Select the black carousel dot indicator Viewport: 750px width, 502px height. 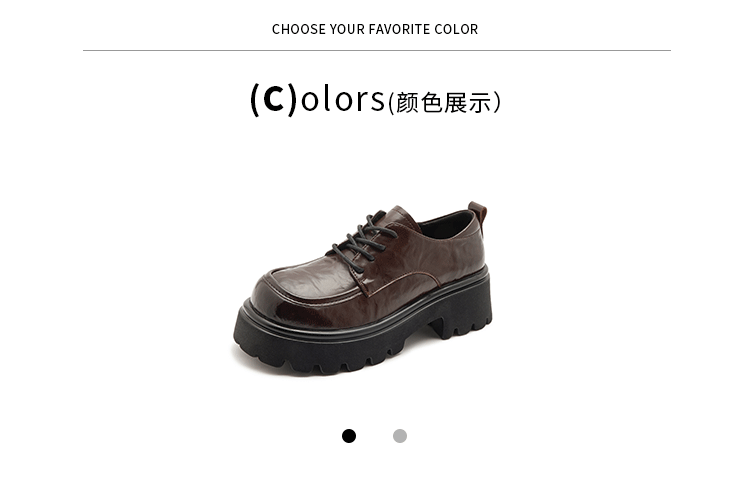[349, 436]
